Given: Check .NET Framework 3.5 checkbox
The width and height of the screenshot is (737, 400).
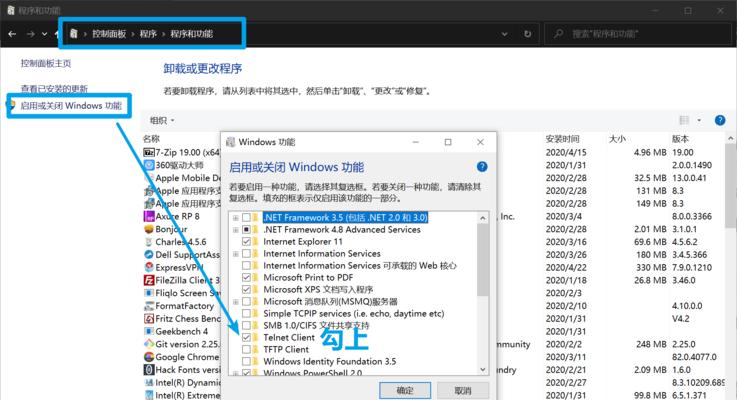Looking at the screenshot, I should 246,218.
